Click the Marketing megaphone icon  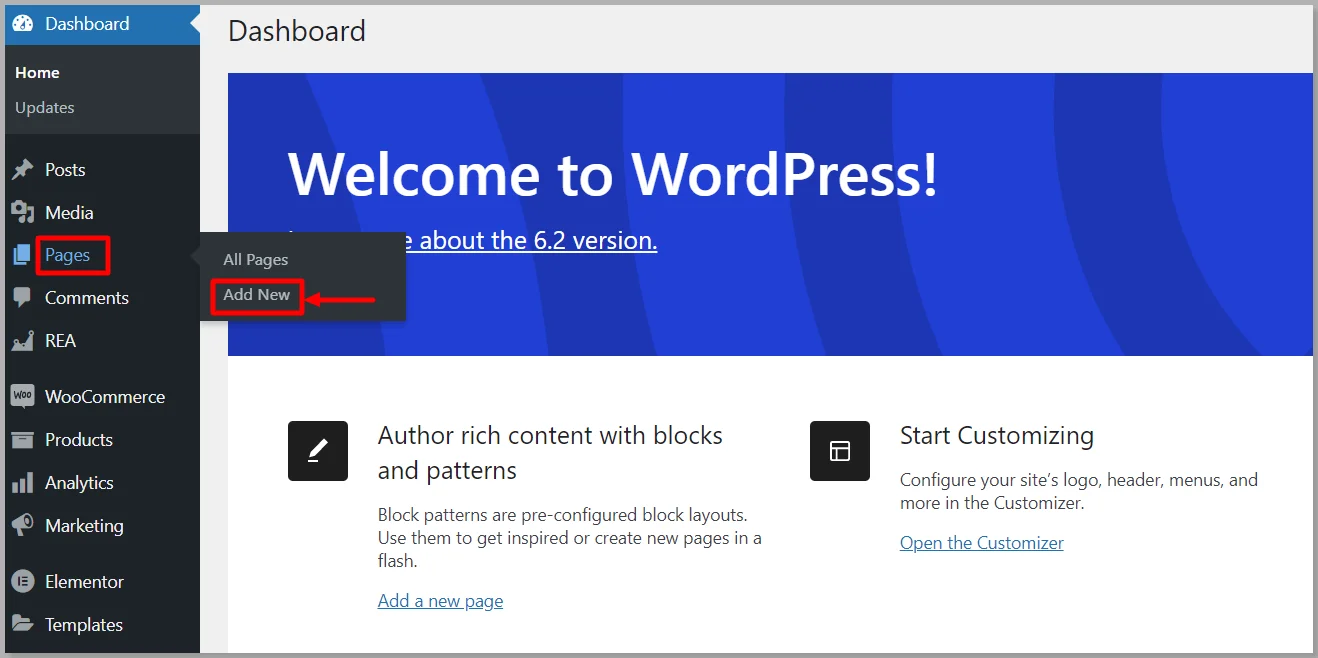tap(23, 525)
